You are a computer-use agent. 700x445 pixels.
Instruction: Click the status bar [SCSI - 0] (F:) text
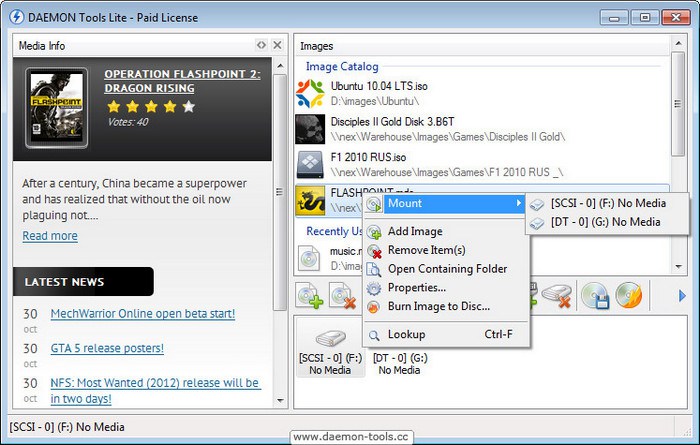point(67,427)
